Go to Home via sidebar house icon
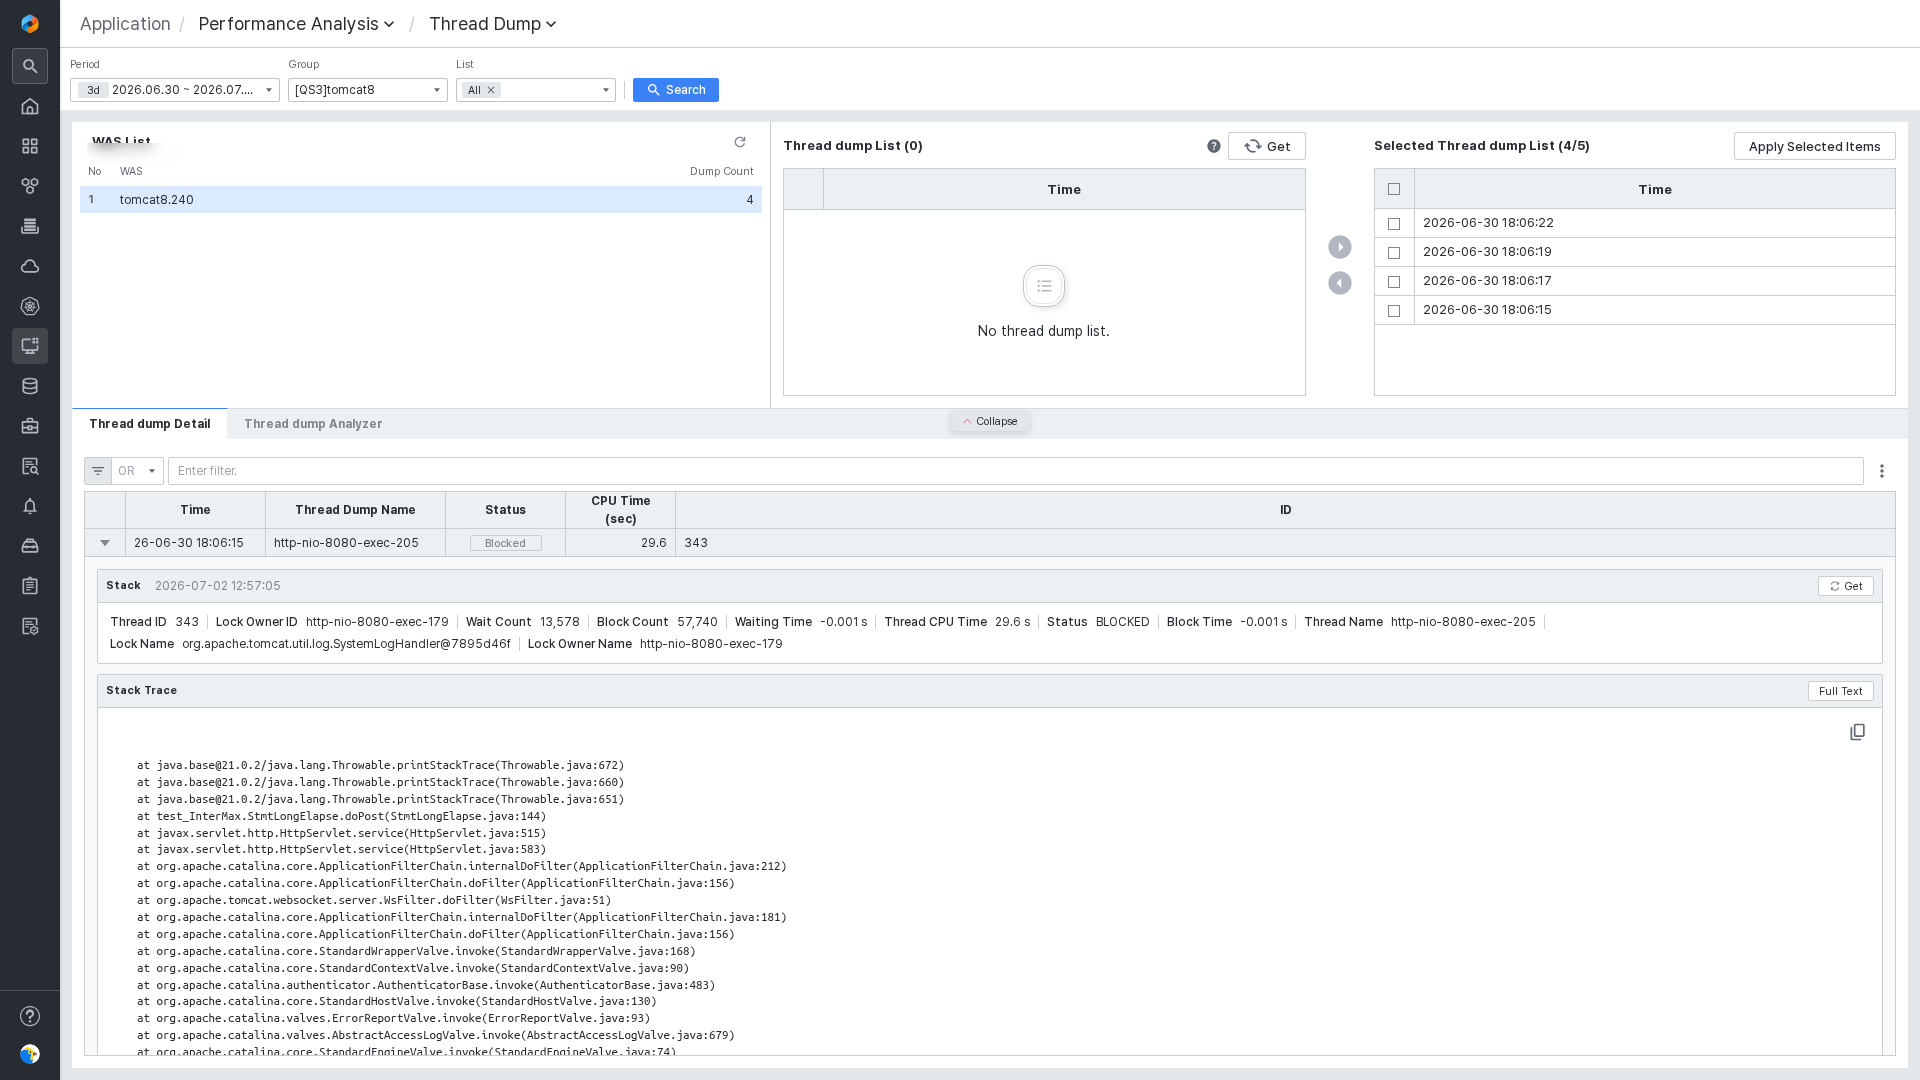This screenshot has height=1080, width=1920. click(x=30, y=106)
